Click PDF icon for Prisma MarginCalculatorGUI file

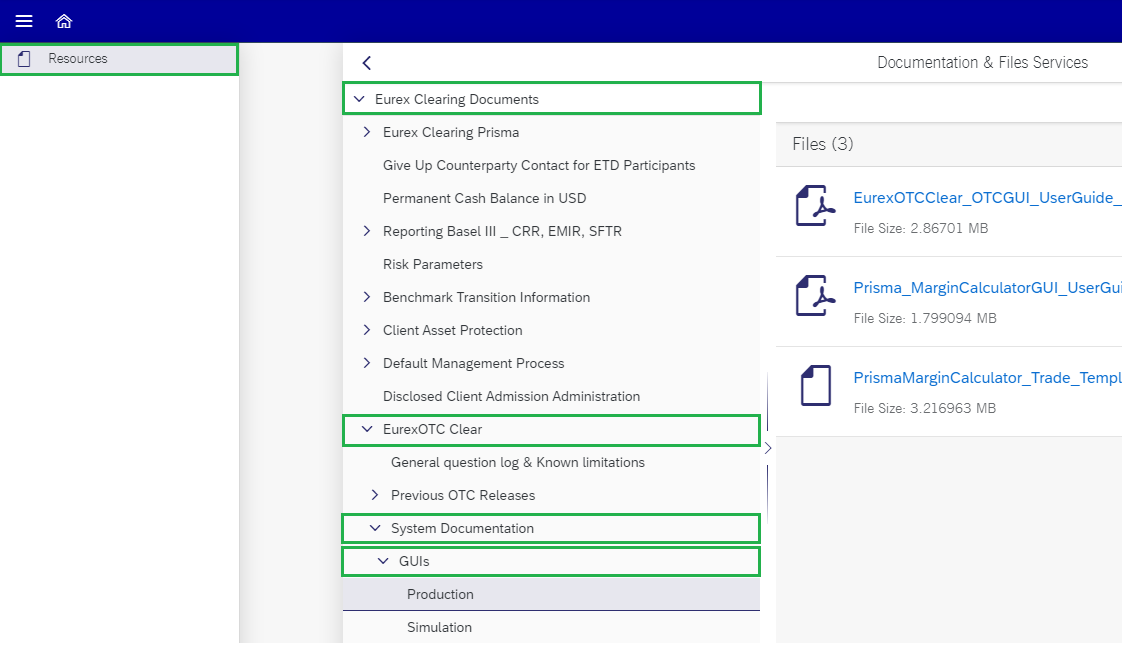(x=815, y=296)
